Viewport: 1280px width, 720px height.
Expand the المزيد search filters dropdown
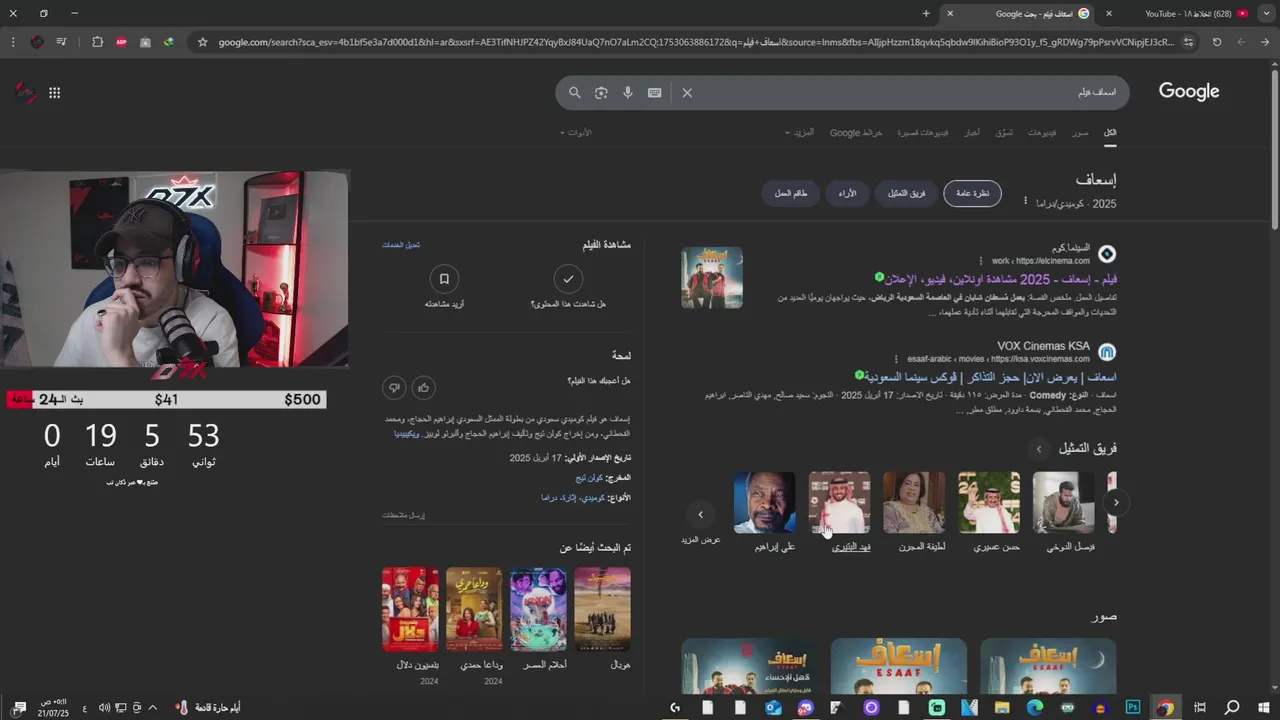800,132
